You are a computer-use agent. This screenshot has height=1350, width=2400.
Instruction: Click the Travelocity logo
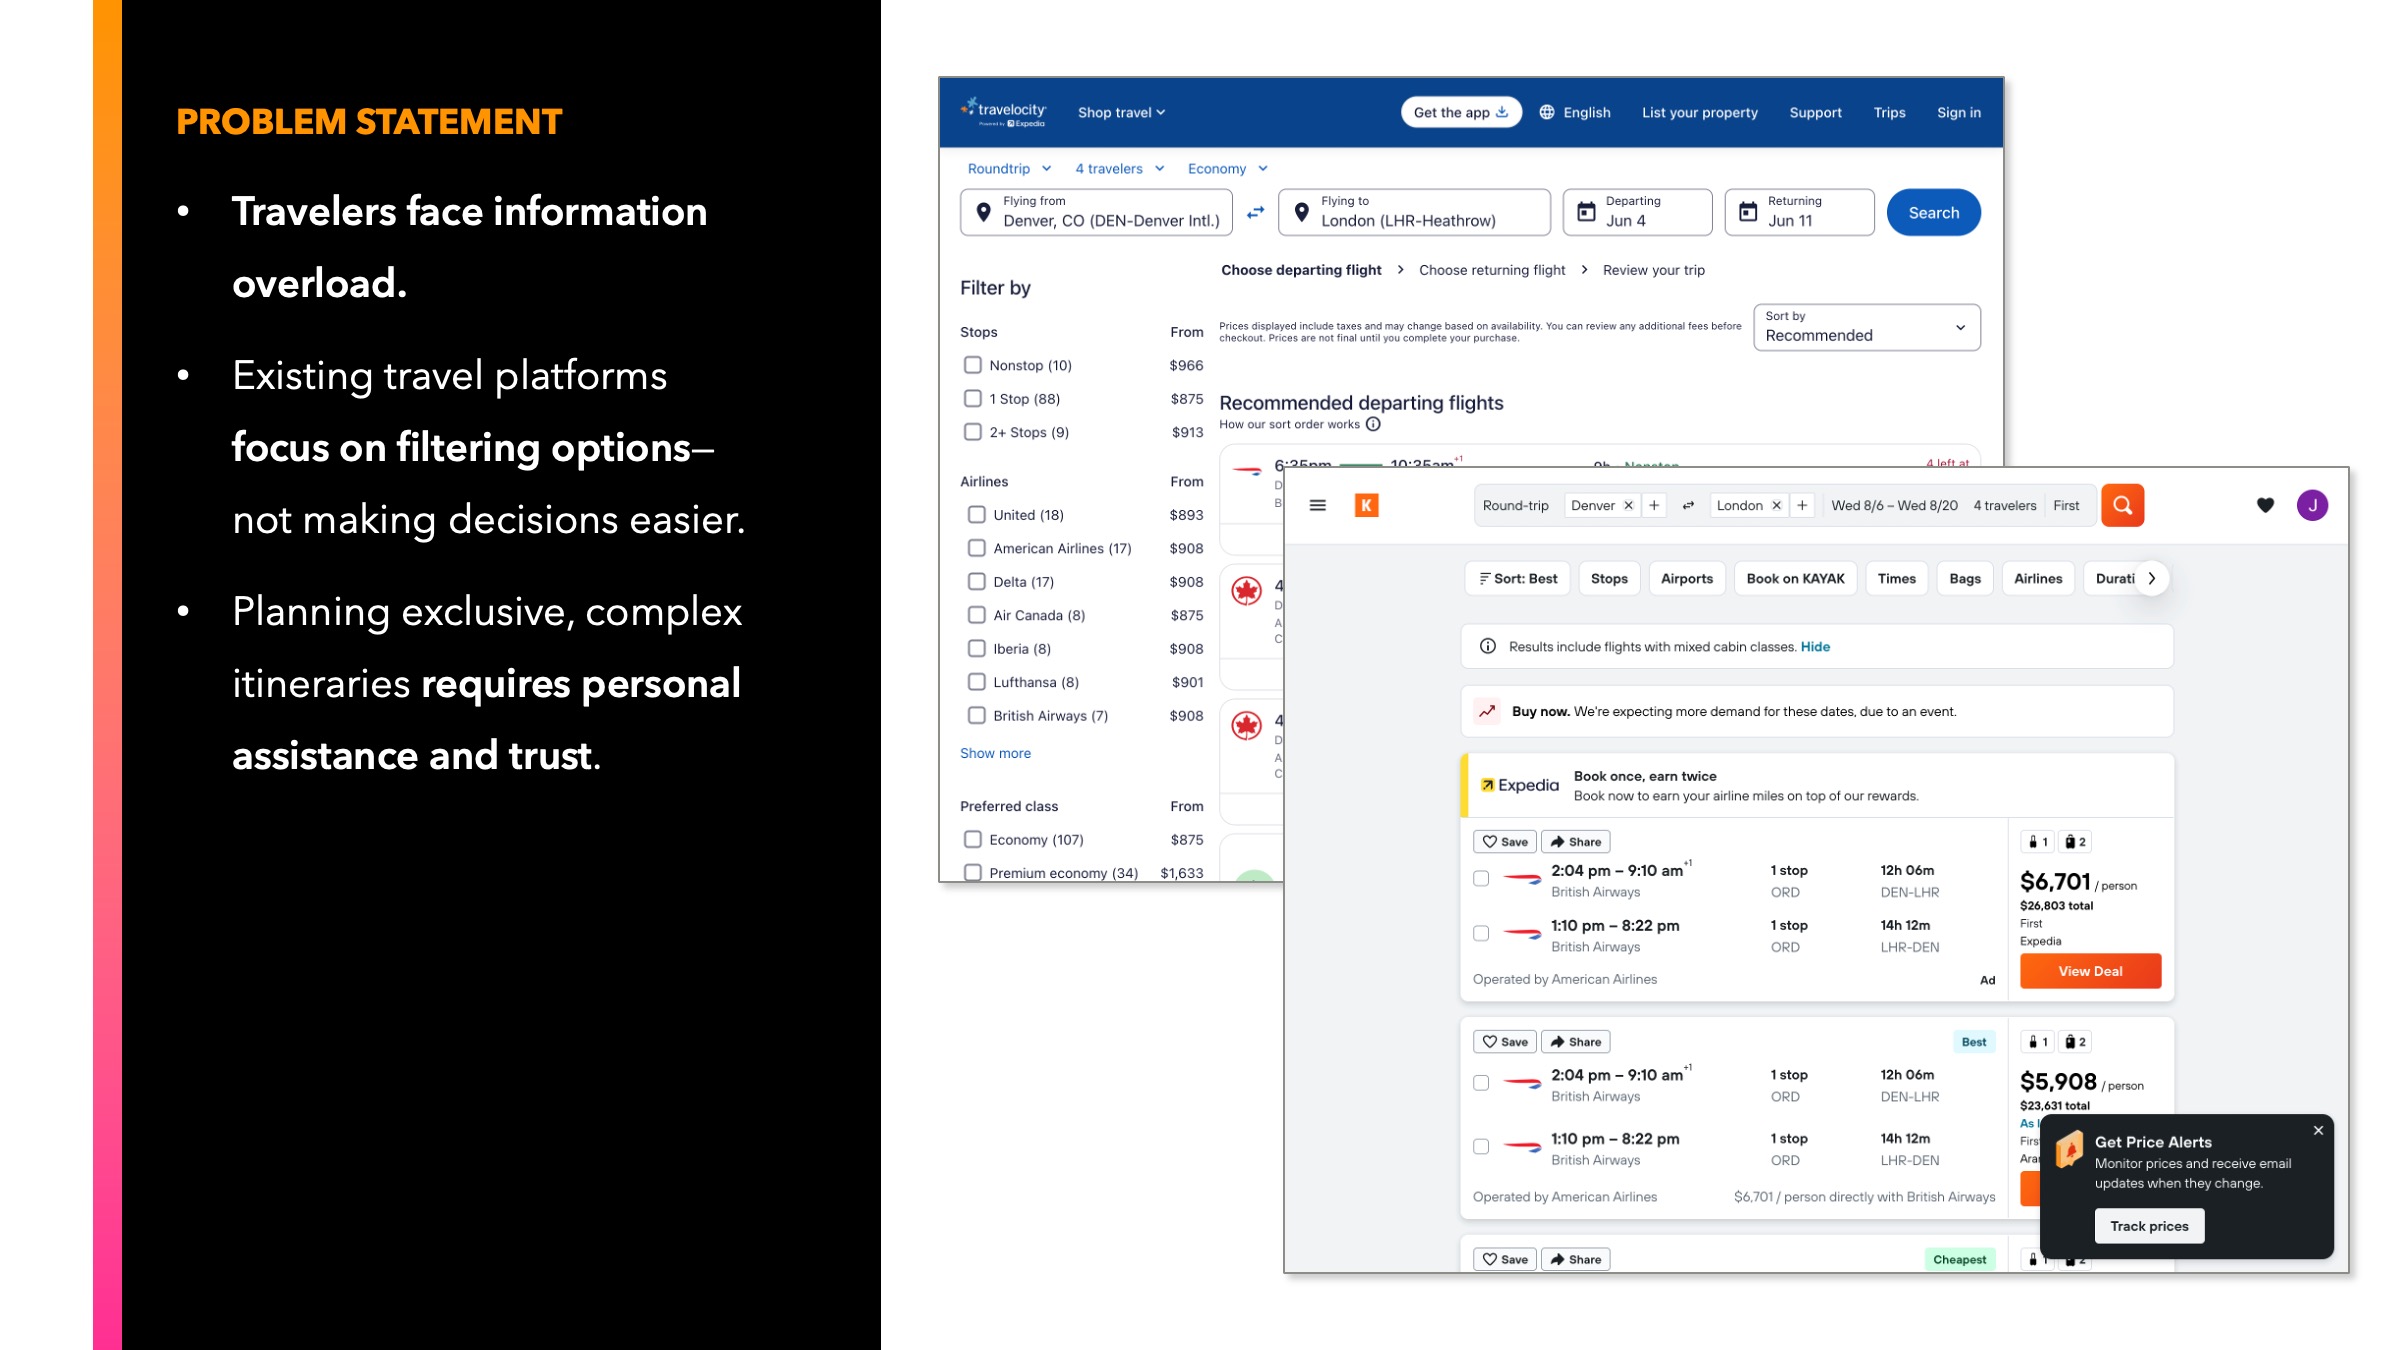pyautogui.click(x=1003, y=112)
